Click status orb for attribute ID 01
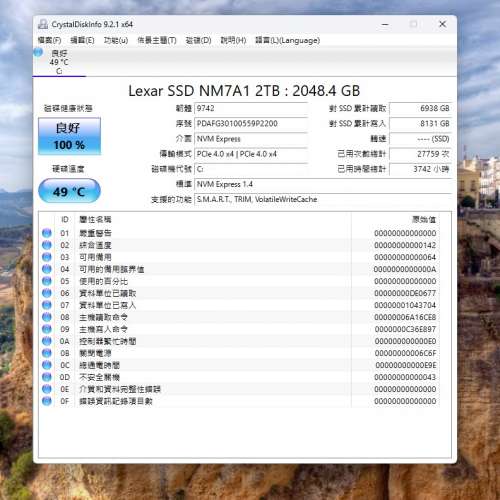This screenshot has width=500, height=500. pos(47,233)
